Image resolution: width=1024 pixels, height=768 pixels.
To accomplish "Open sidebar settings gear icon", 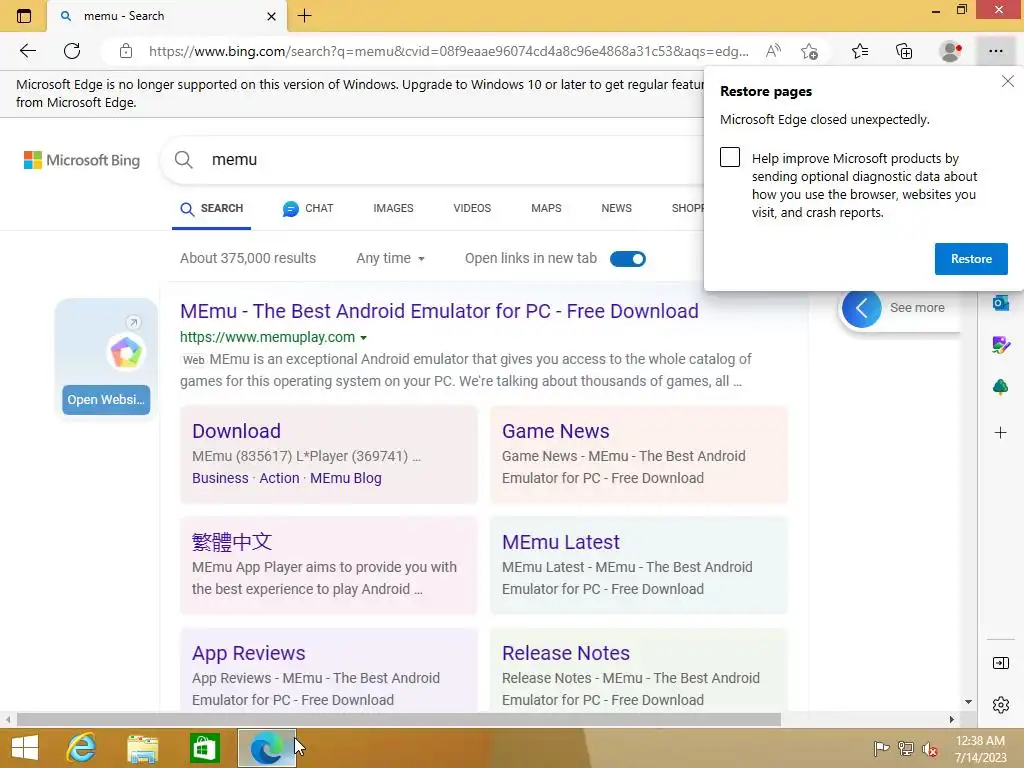I will pyautogui.click(x=1000, y=705).
